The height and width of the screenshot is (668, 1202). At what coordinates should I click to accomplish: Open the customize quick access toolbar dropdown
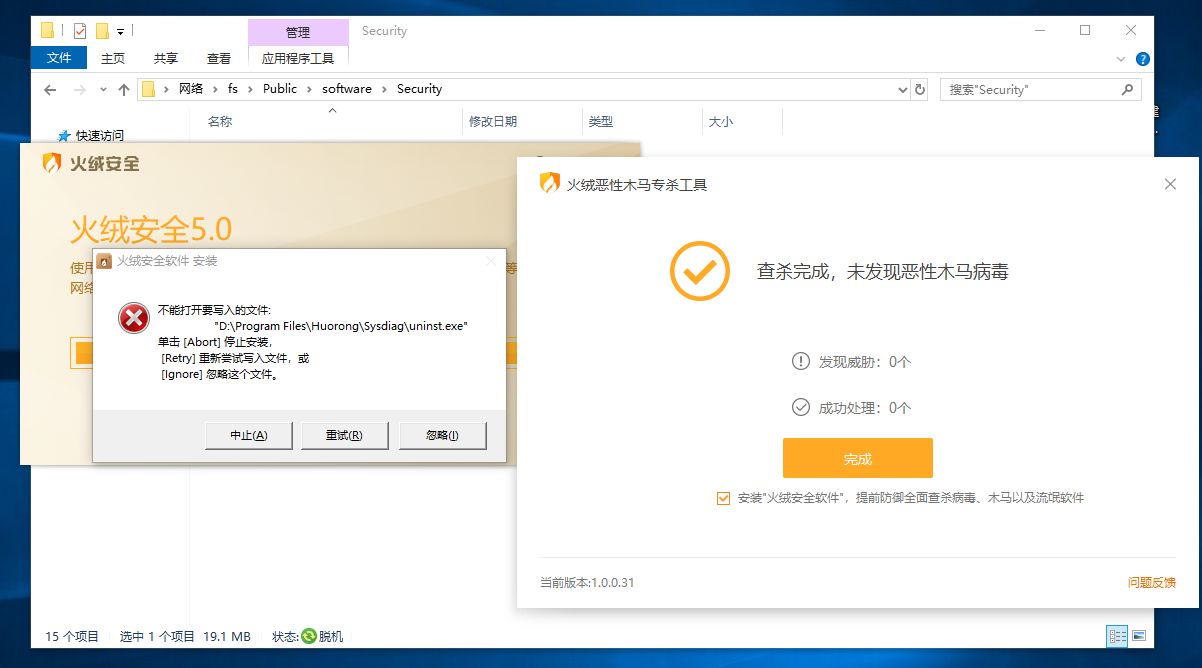(x=121, y=31)
